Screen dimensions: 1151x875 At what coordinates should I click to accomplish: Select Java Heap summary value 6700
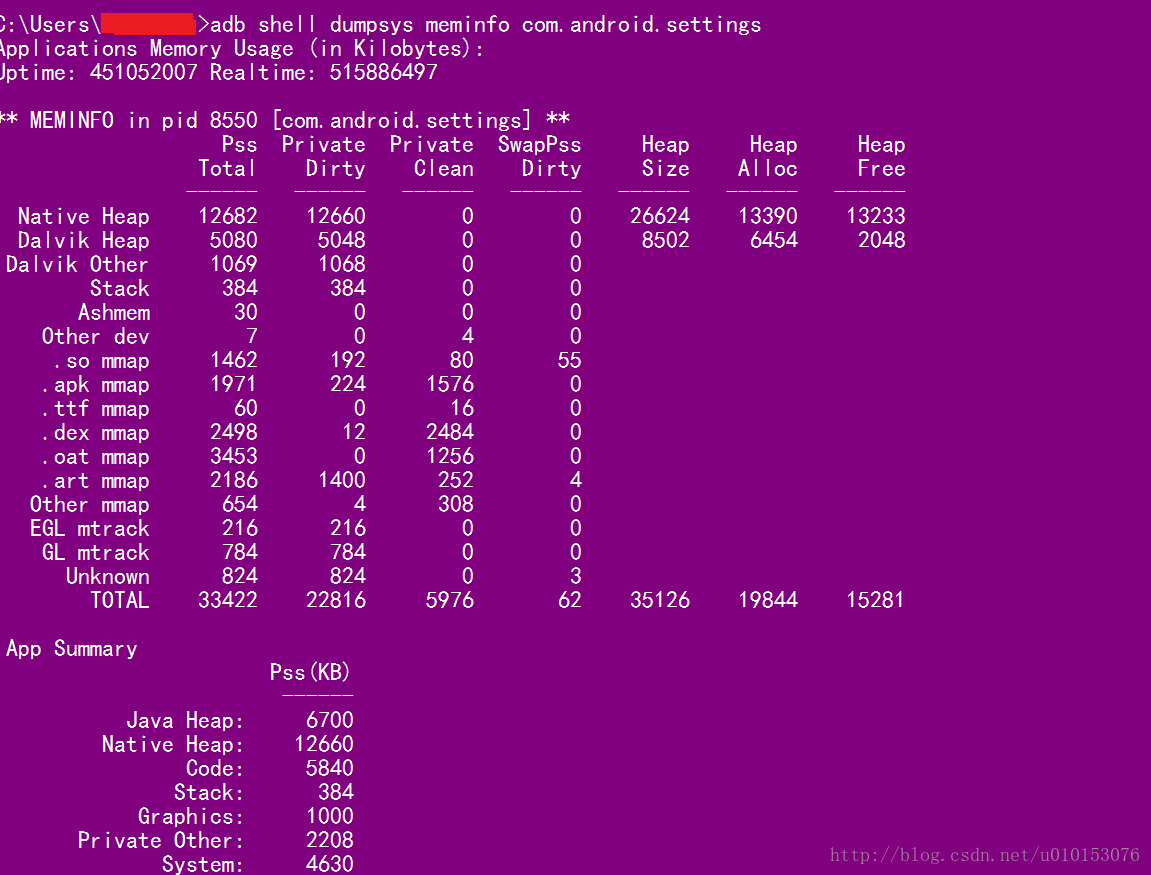330,720
